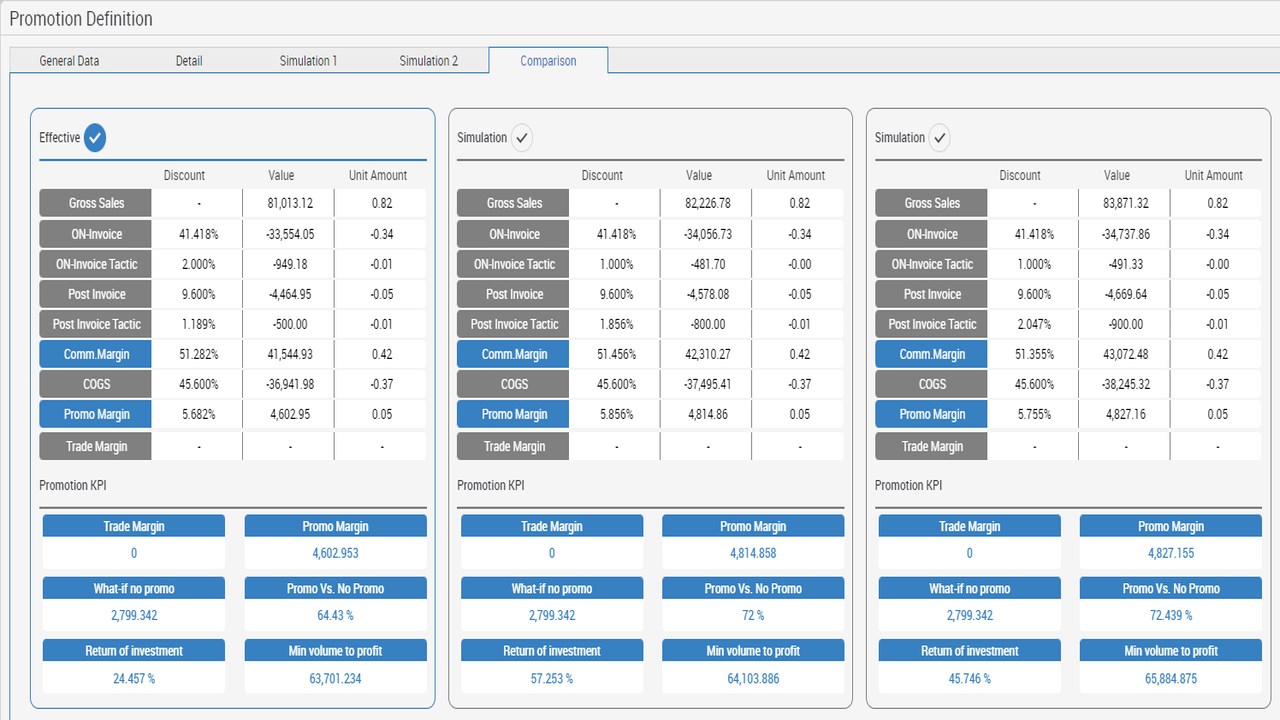Click Promo Margin KPI value 4,602.953
1280x720 pixels.
[x=335, y=553]
